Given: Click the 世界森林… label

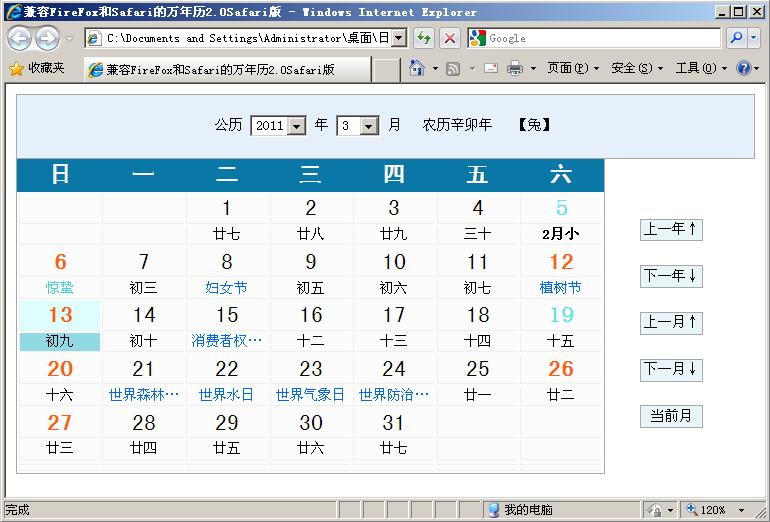Looking at the screenshot, I should pyautogui.click(x=143, y=394).
